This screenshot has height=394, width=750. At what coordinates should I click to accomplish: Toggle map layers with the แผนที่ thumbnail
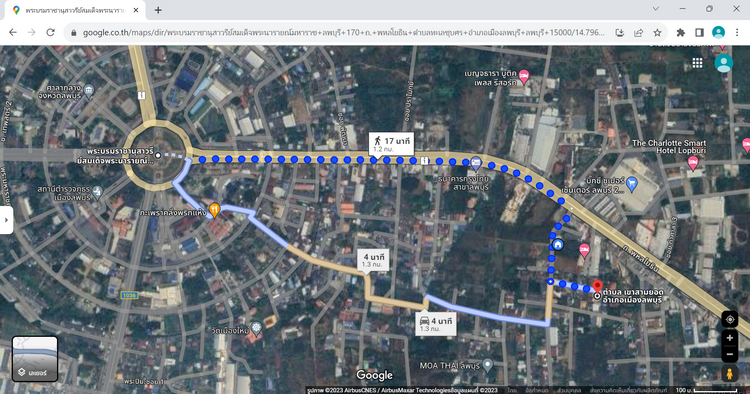tap(35, 359)
